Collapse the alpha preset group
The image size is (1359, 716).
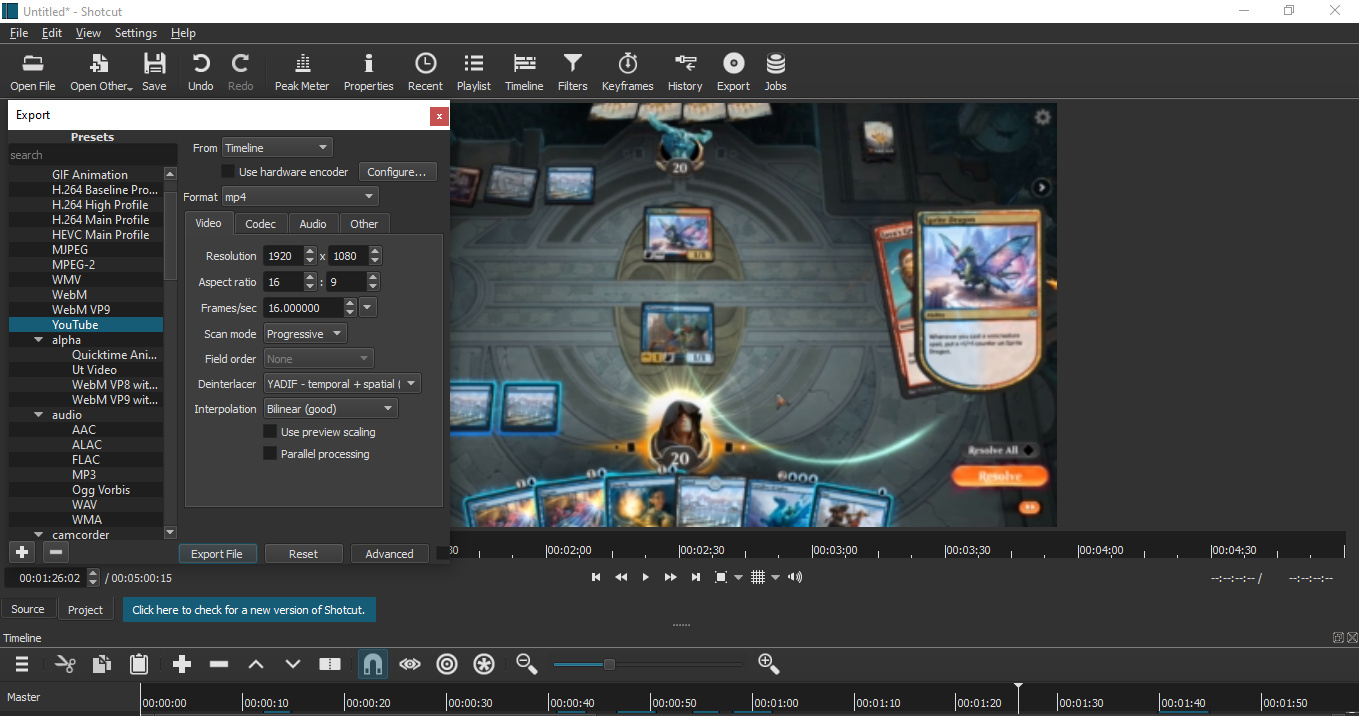pyautogui.click(x=39, y=340)
